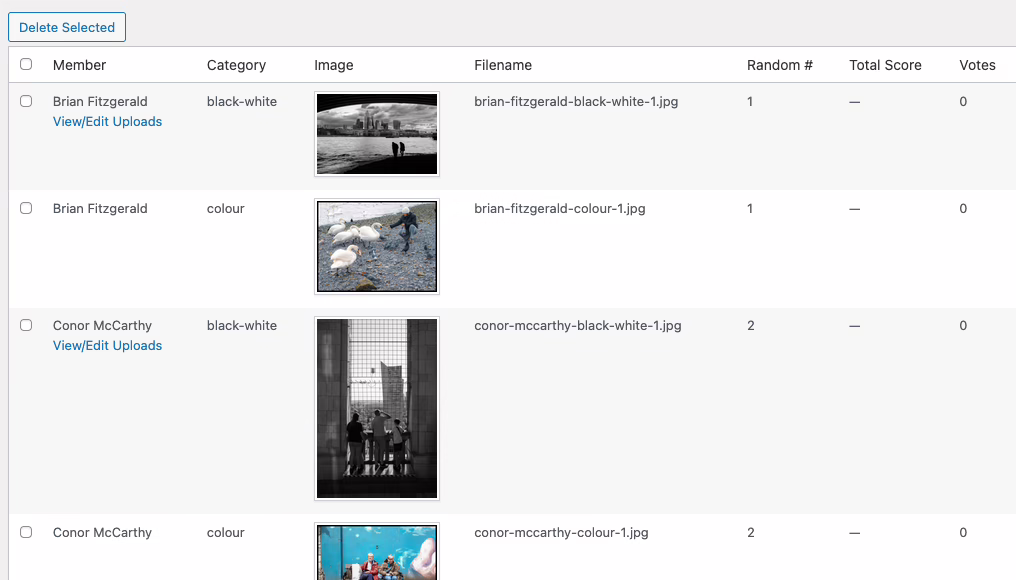
Task: Click the Member column header
Action: coord(79,65)
